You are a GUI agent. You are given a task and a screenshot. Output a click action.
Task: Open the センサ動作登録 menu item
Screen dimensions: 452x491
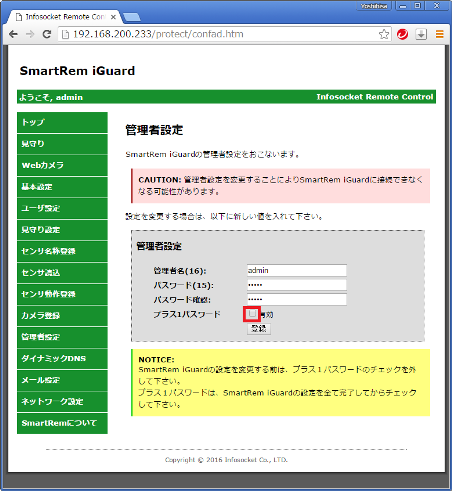coord(62,294)
